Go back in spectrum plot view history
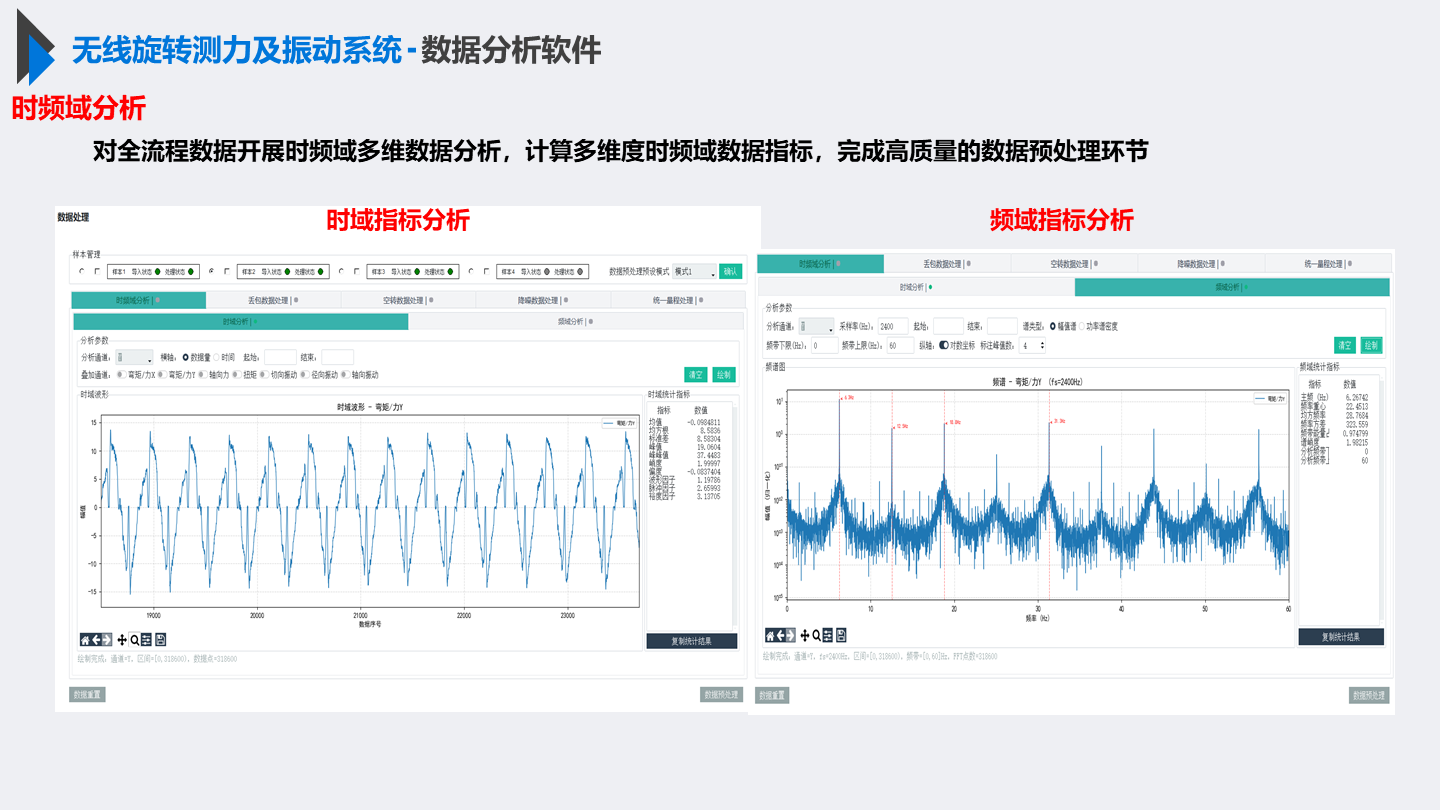Image resolution: width=1440 pixels, height=810 pixels. (x=781, y=635)
